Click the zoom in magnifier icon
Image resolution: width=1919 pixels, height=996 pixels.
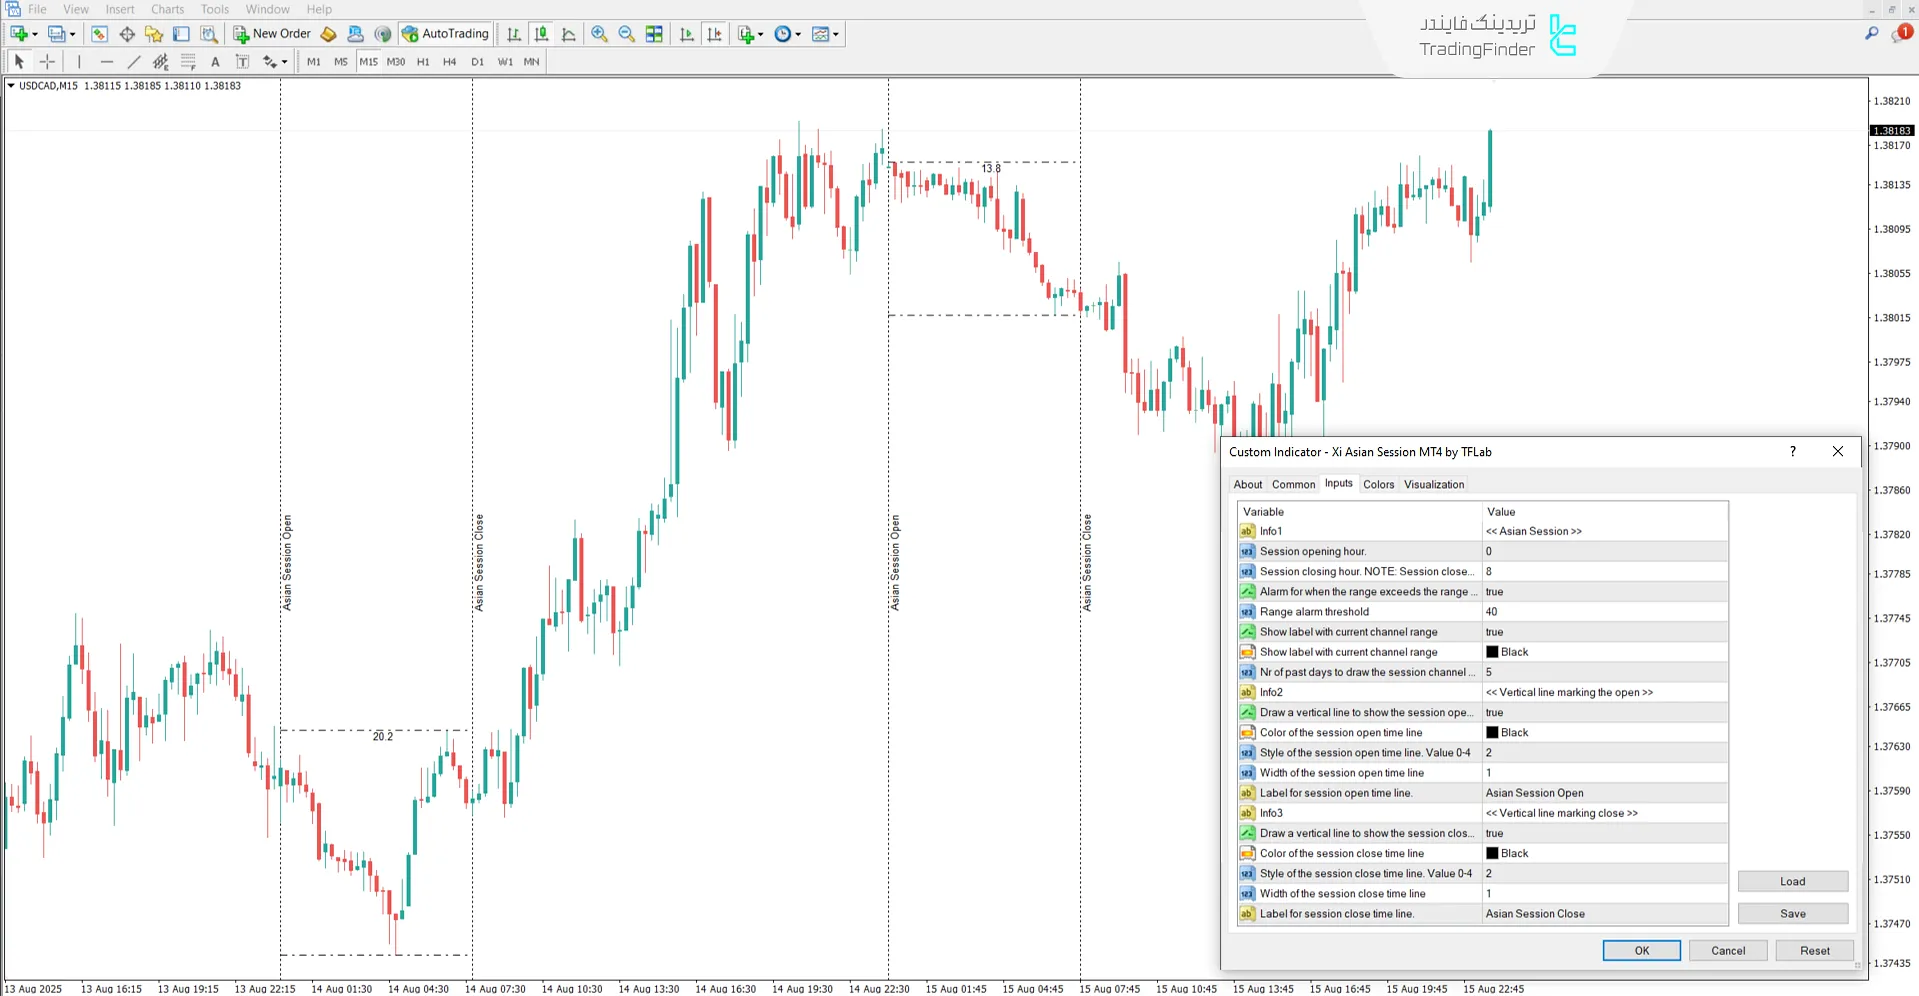click(599, 34)
